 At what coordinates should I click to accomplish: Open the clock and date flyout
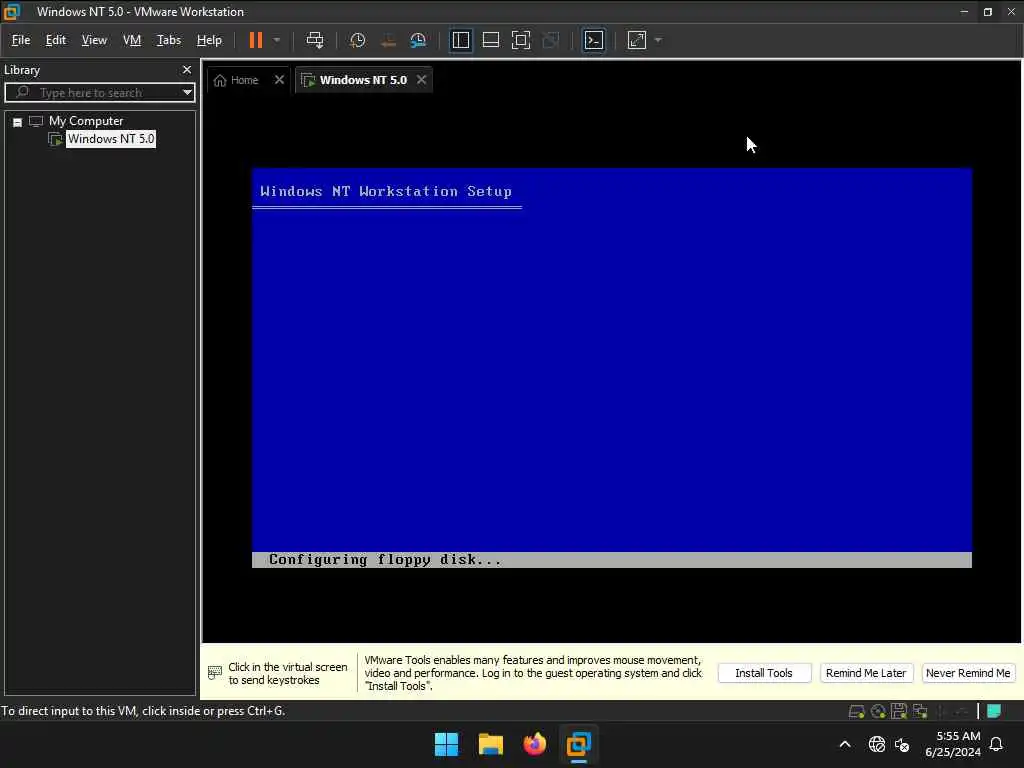coord(953,744)
